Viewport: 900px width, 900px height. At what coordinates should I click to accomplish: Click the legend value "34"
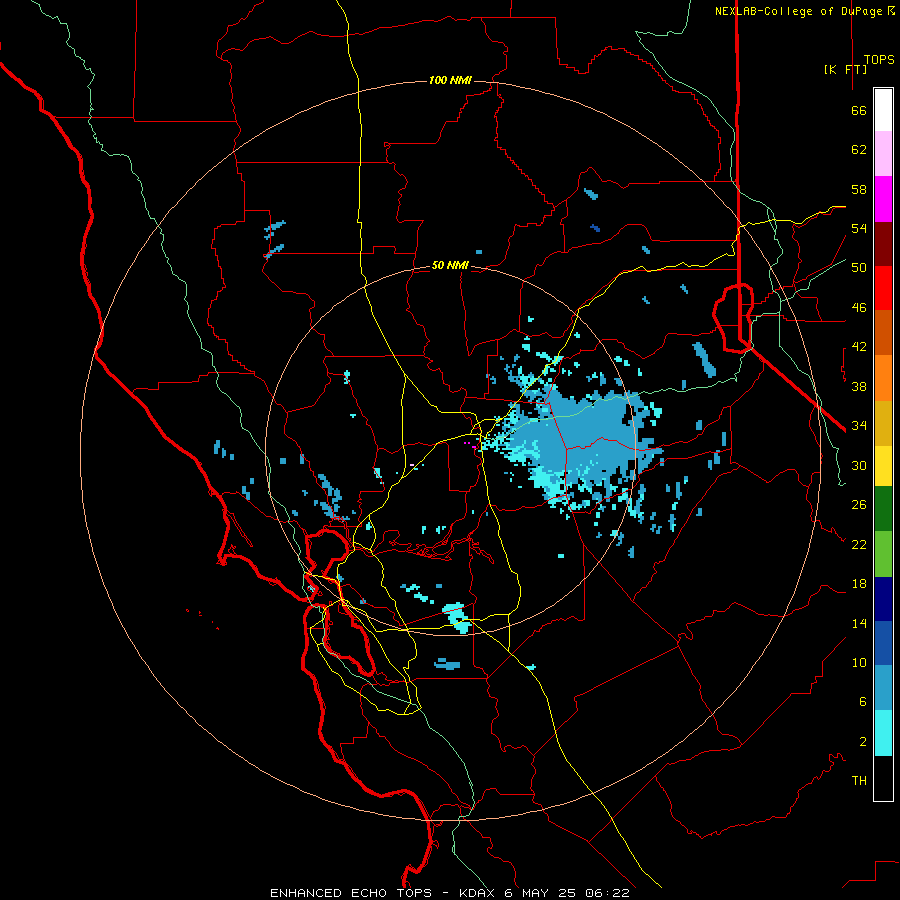click(859, 426)
